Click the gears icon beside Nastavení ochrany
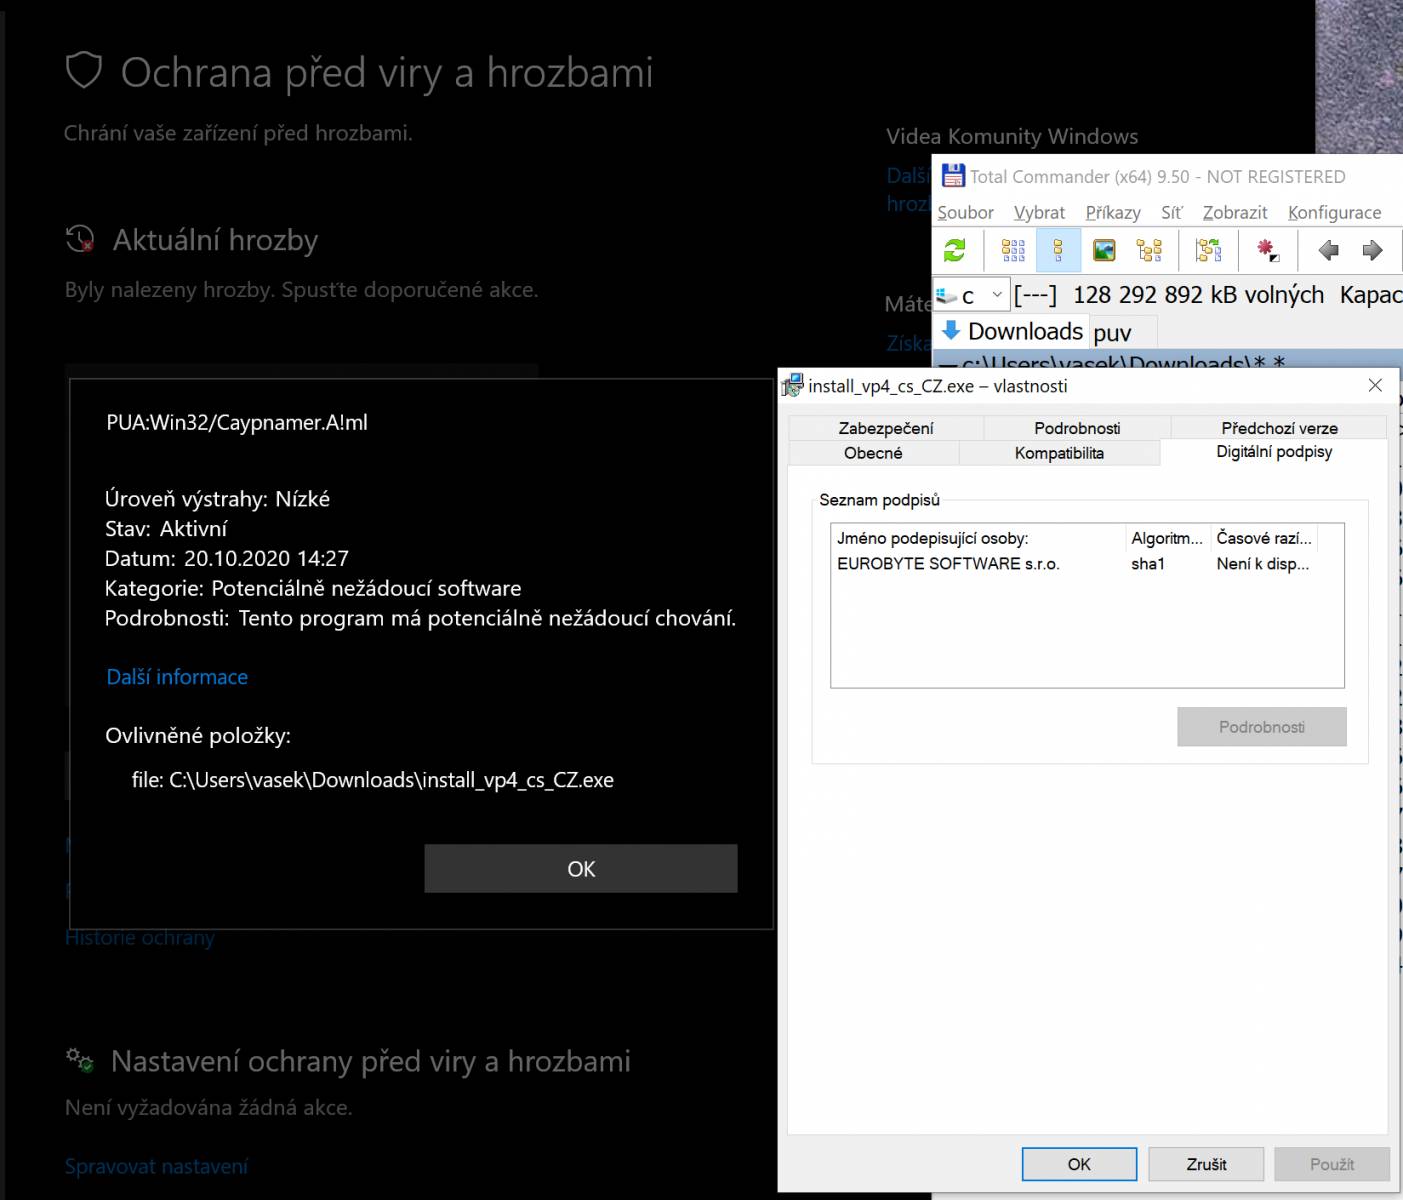1403x1200 pixels. (80, 1060)
